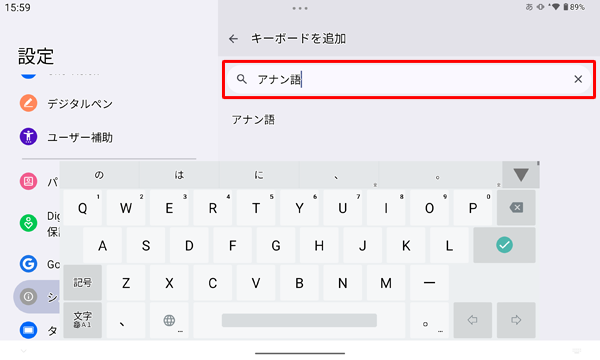Screen dimensions: 600x360
Task: Tap the A key
Action: 103,245
